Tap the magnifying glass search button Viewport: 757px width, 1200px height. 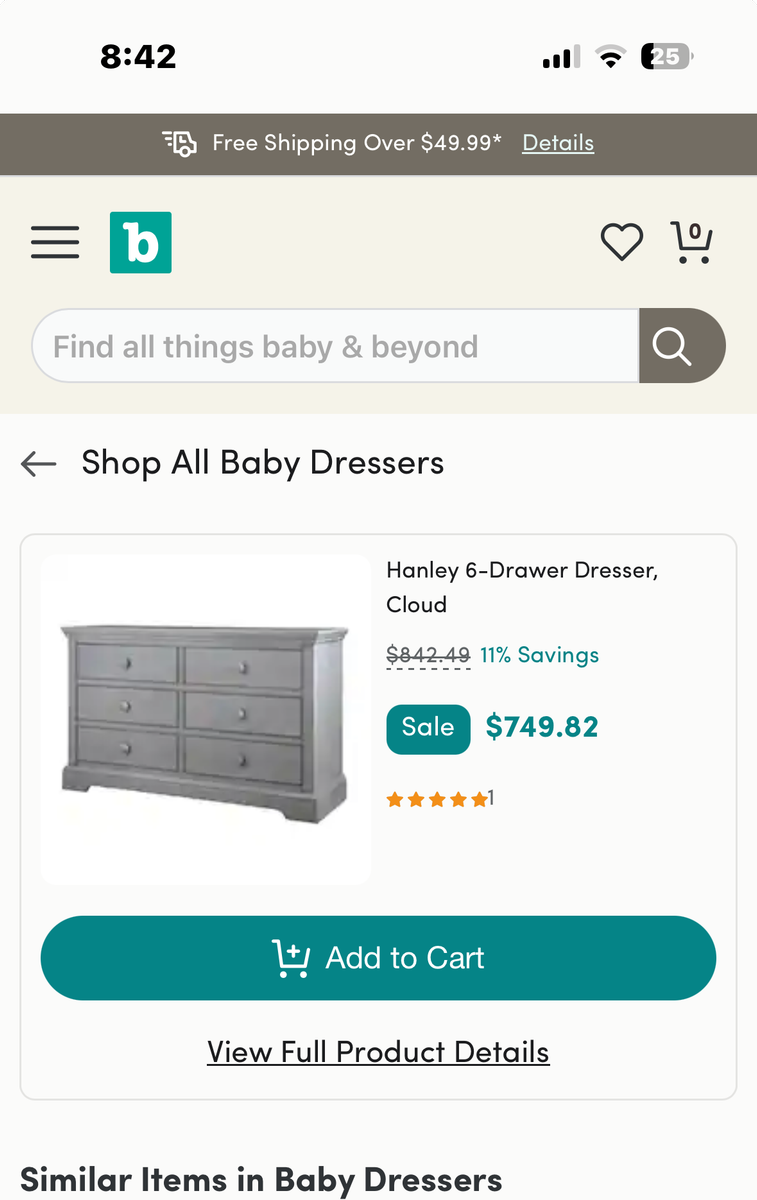[682, 346]
